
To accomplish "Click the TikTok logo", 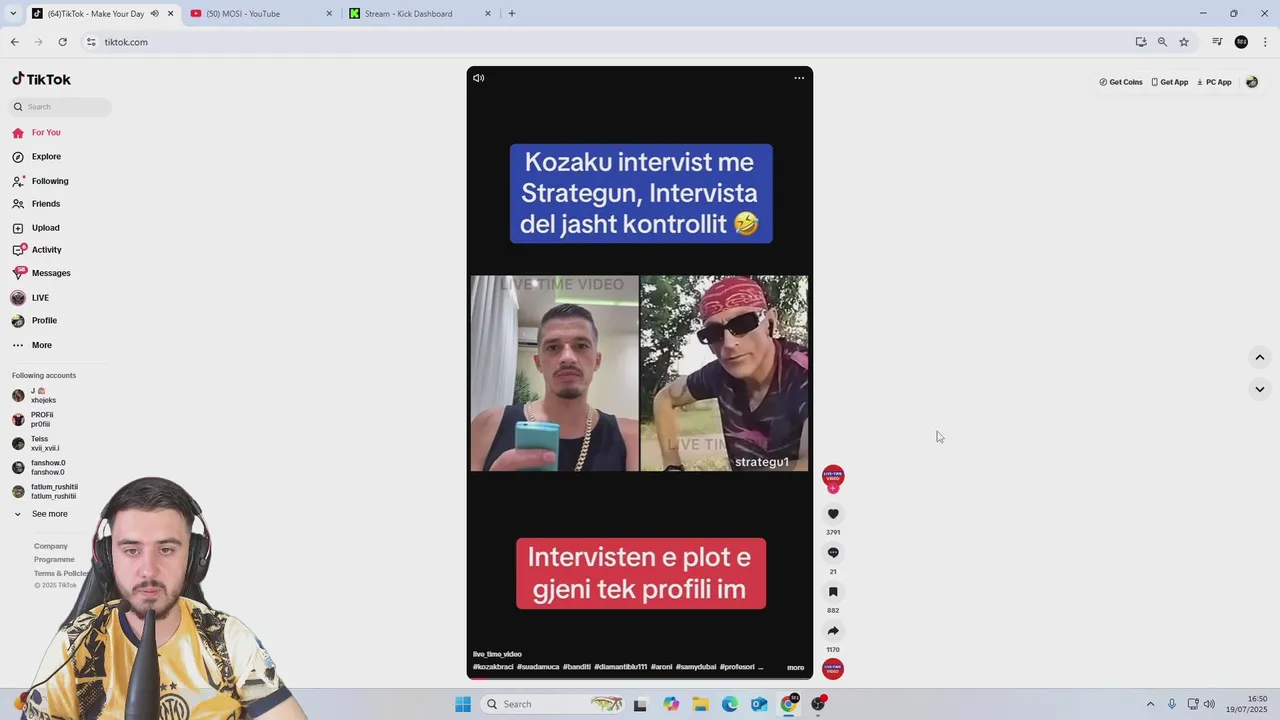I will [x=42, y=79].
